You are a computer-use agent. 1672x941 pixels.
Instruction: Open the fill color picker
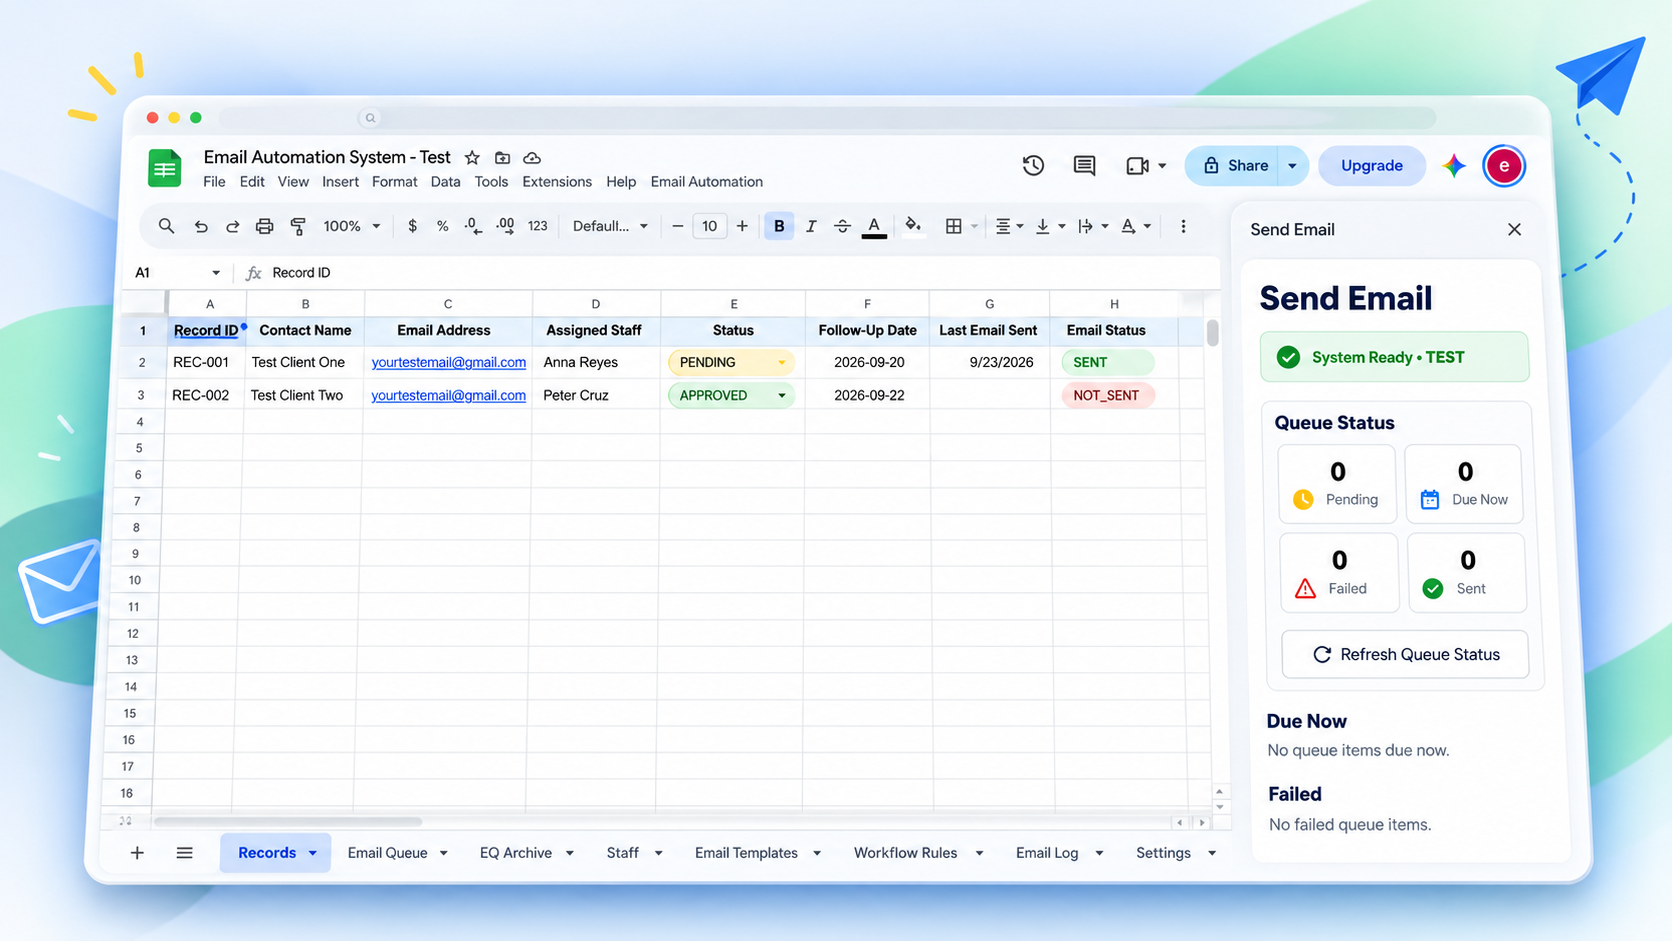pos(913,226)
